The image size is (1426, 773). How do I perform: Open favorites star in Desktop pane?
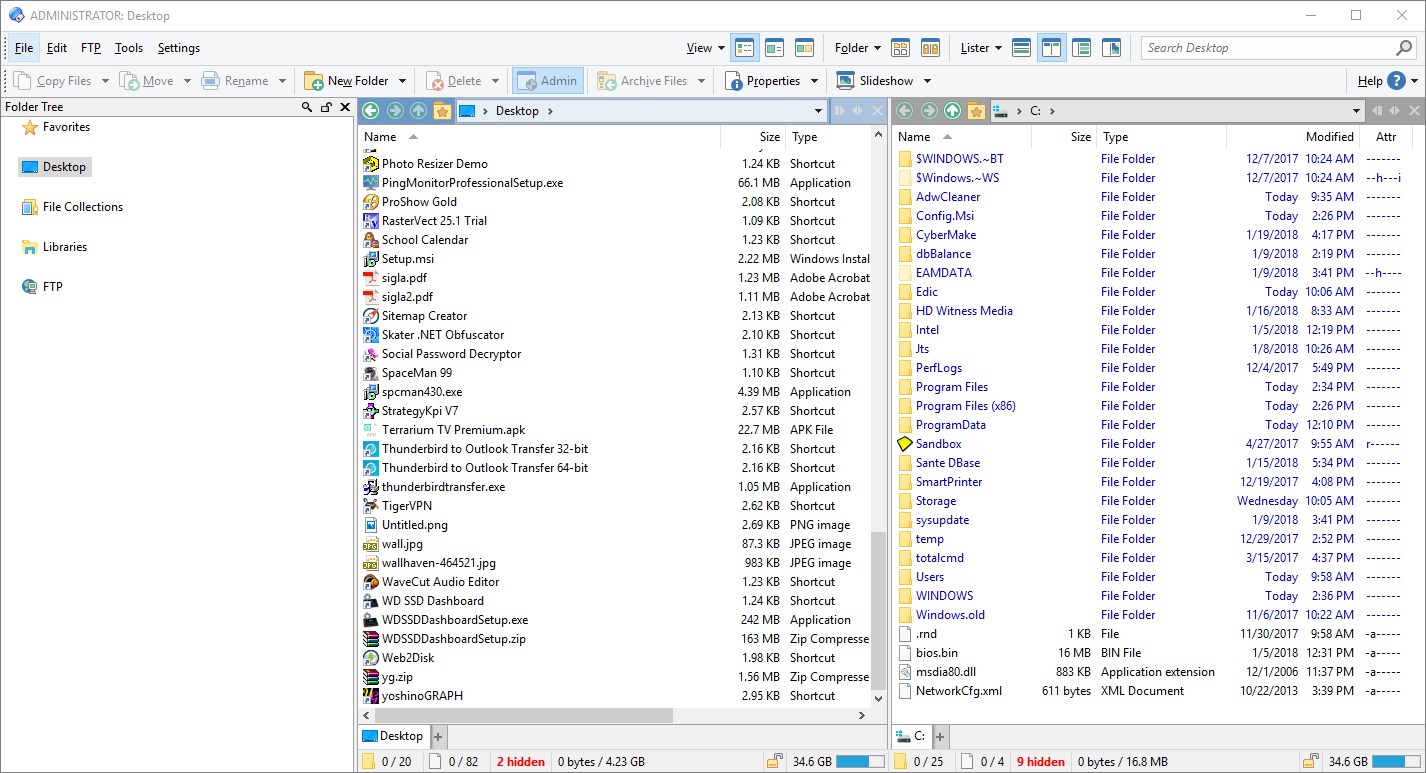coord(443,111)
